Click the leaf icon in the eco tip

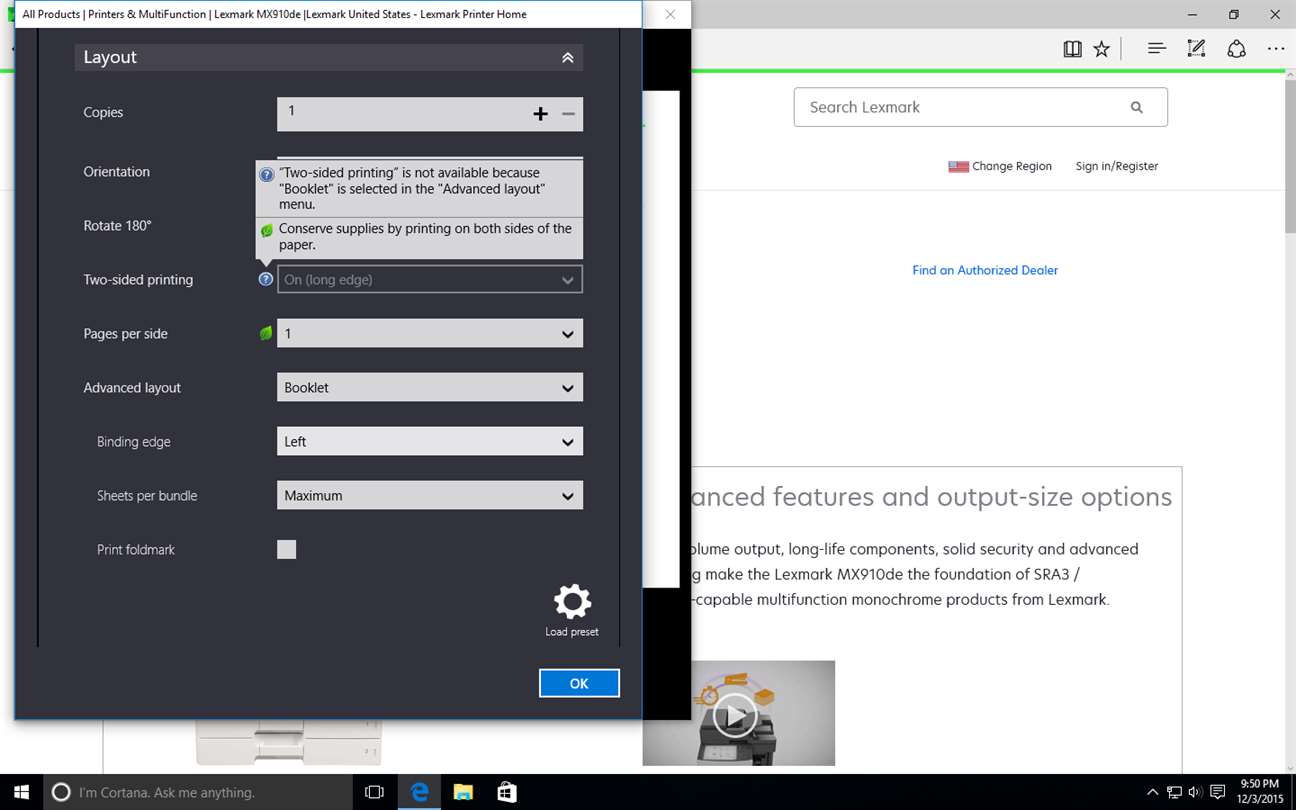(266, 230)
